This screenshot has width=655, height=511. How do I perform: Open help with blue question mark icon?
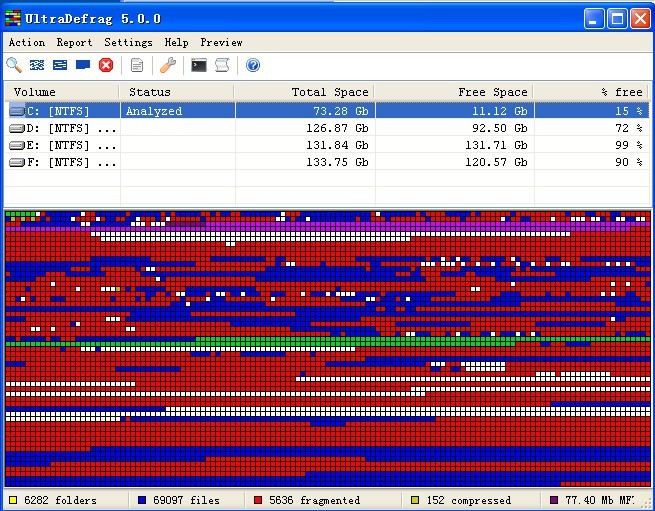tap(253, 65)
